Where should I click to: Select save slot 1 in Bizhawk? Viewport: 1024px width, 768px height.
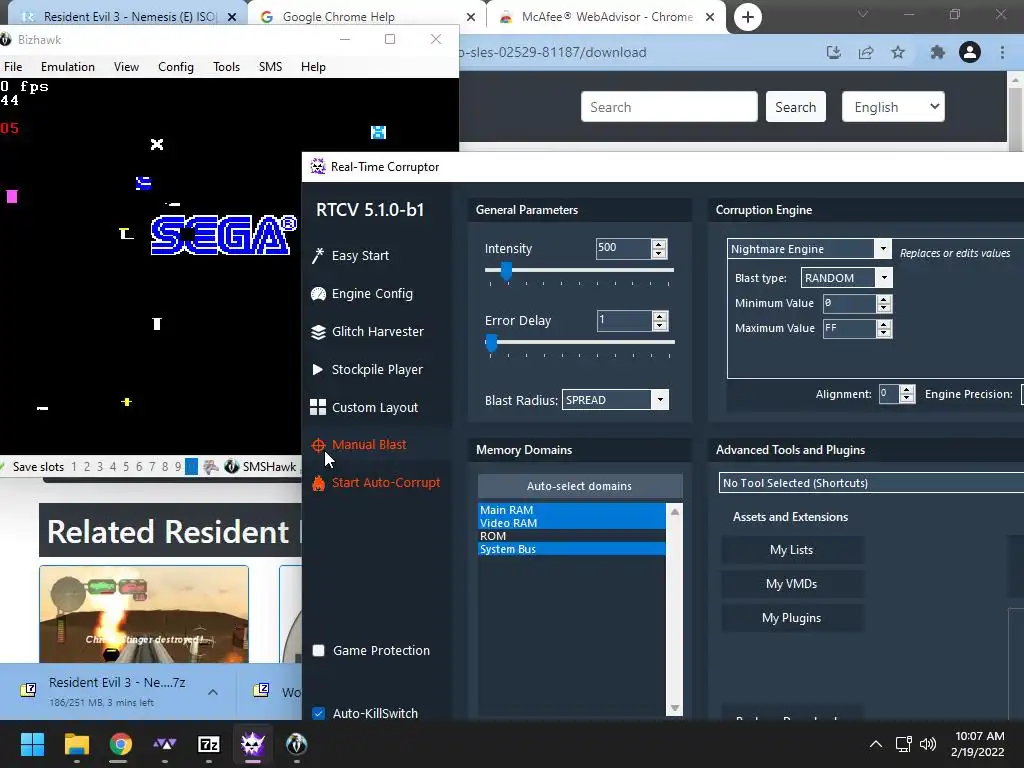tap(74, 466)
